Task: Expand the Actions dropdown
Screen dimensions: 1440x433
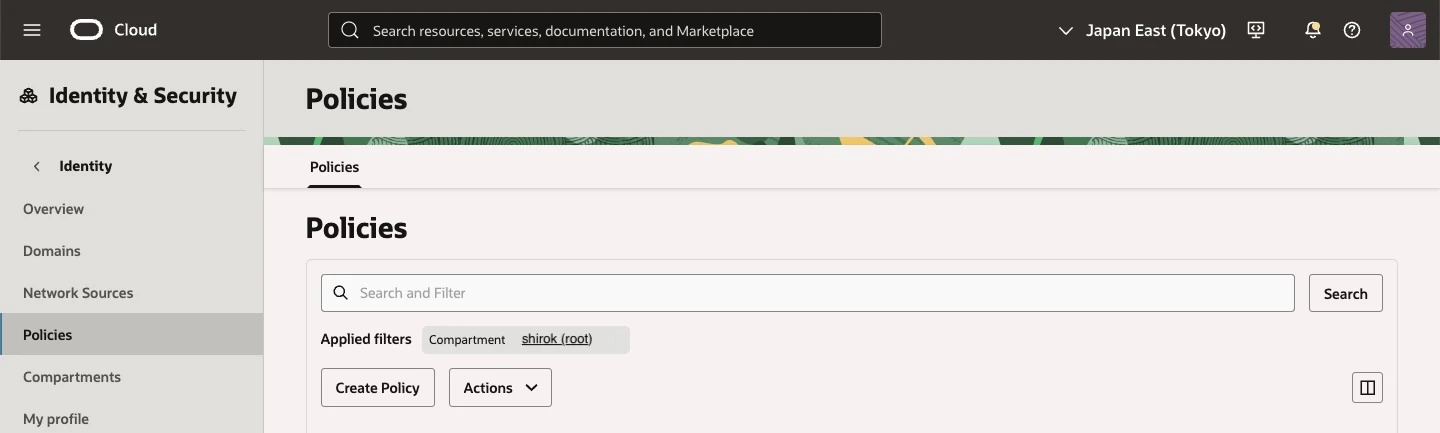Action: [500, 388]
